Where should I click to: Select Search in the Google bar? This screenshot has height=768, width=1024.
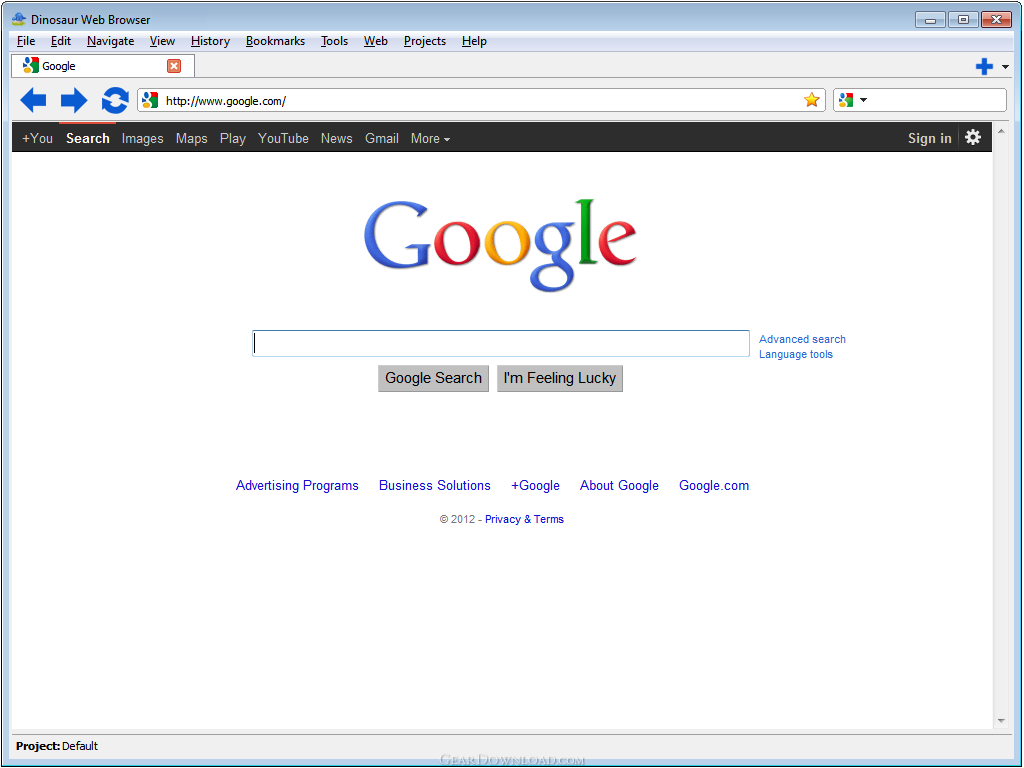[88, 138]
